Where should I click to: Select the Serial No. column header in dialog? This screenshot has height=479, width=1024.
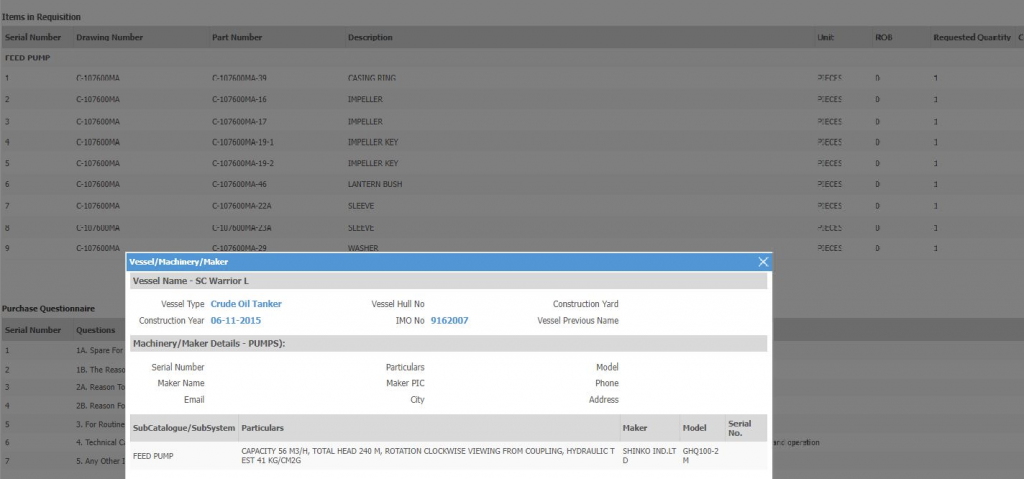click(x=740, y=428)
